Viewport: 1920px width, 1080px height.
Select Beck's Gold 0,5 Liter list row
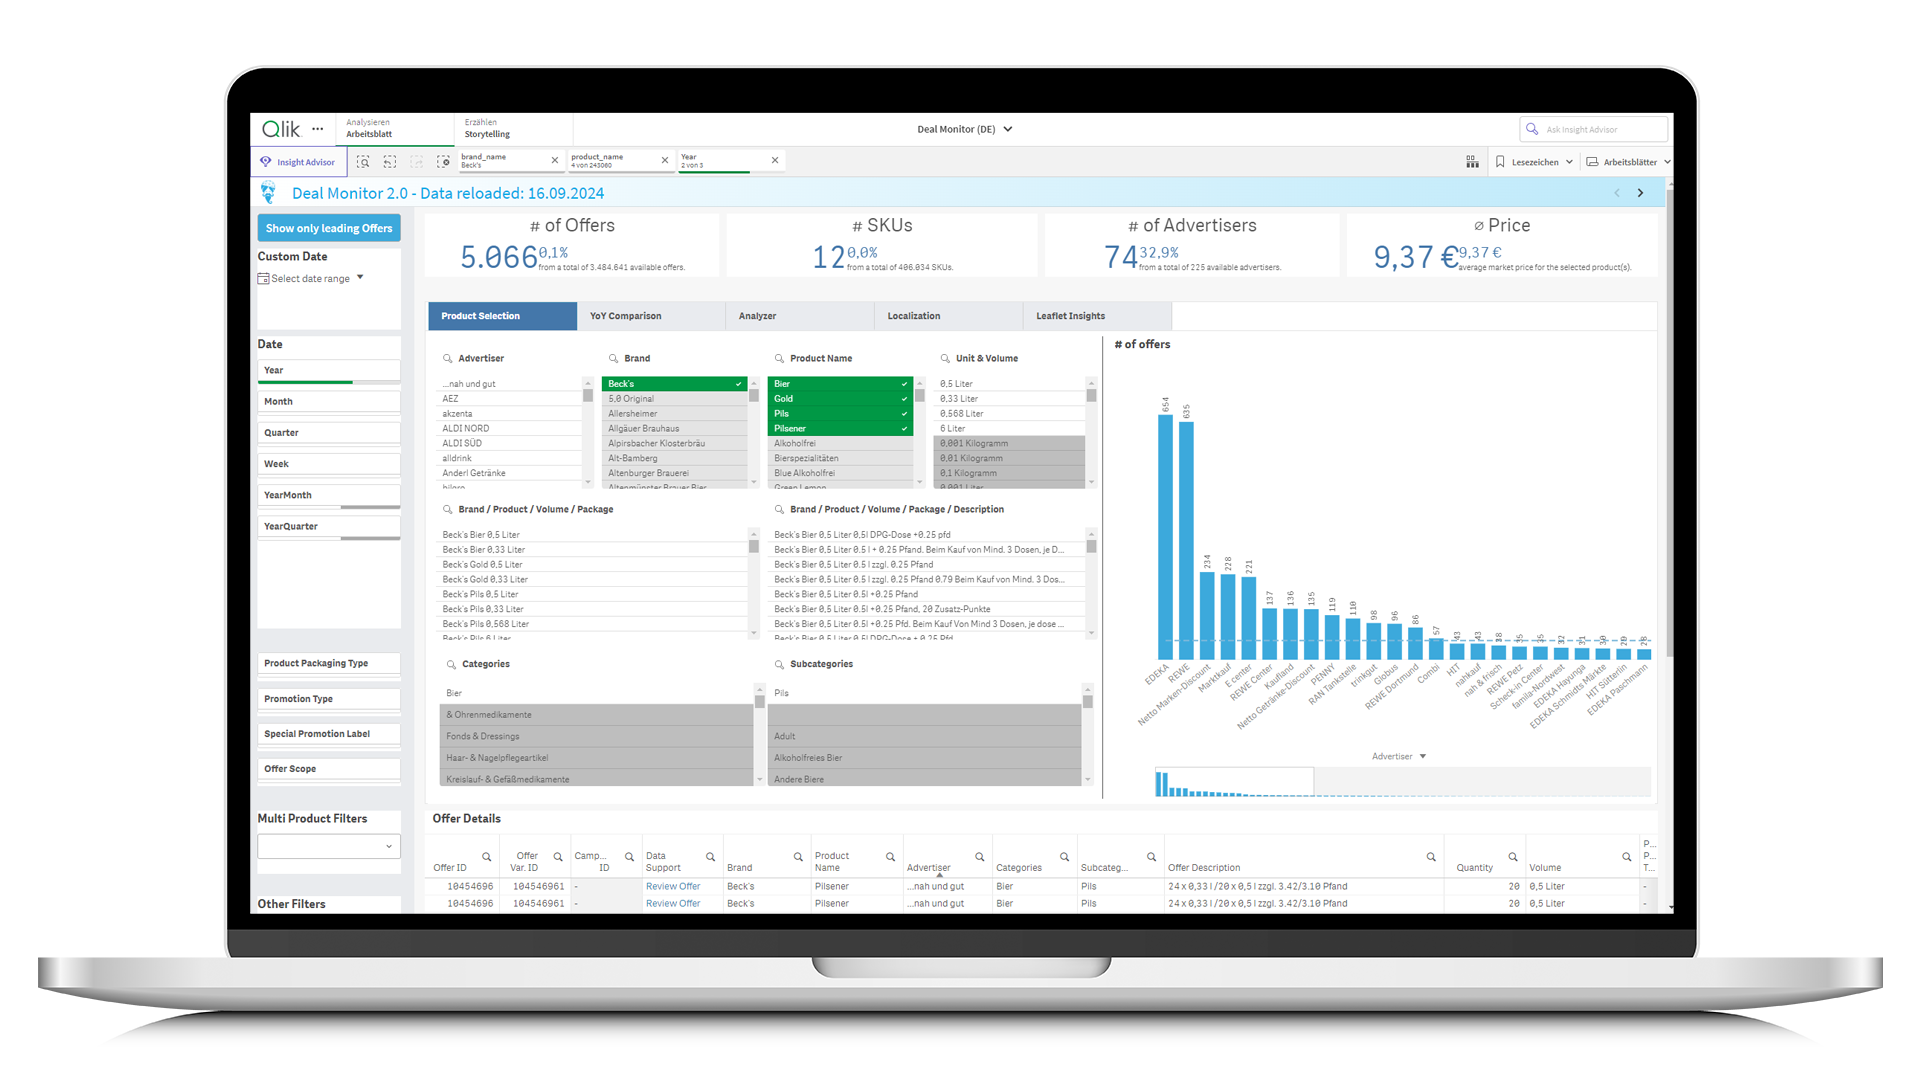click(595, 565)
